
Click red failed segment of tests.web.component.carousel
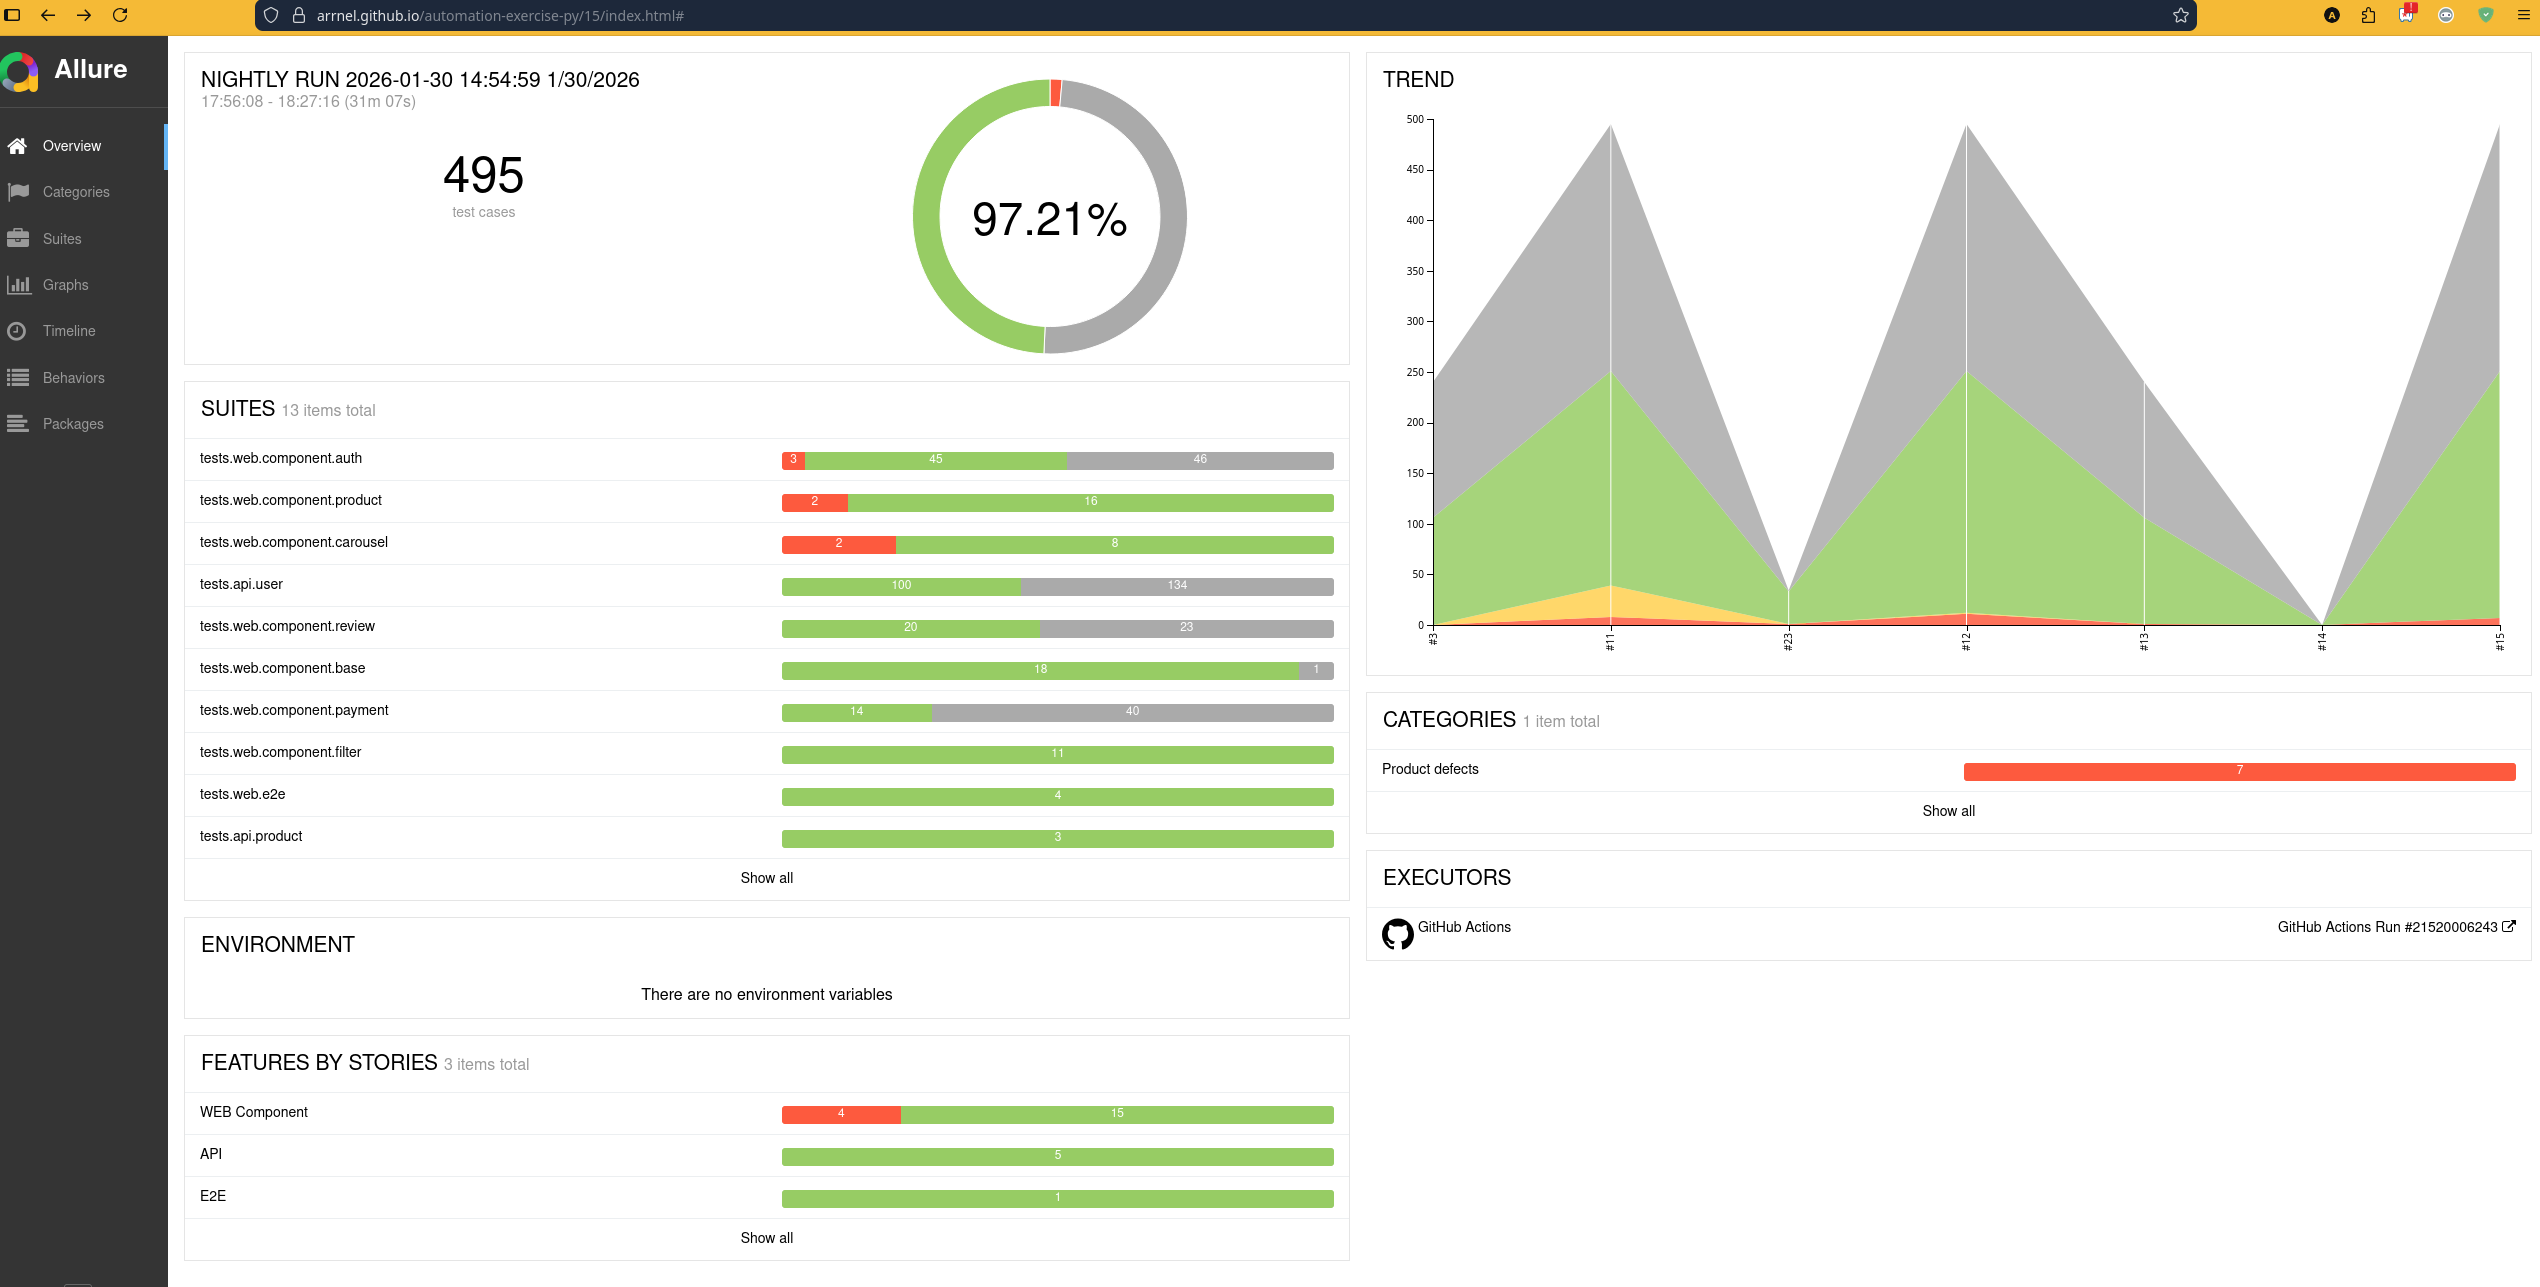click(x=838, y=544)
